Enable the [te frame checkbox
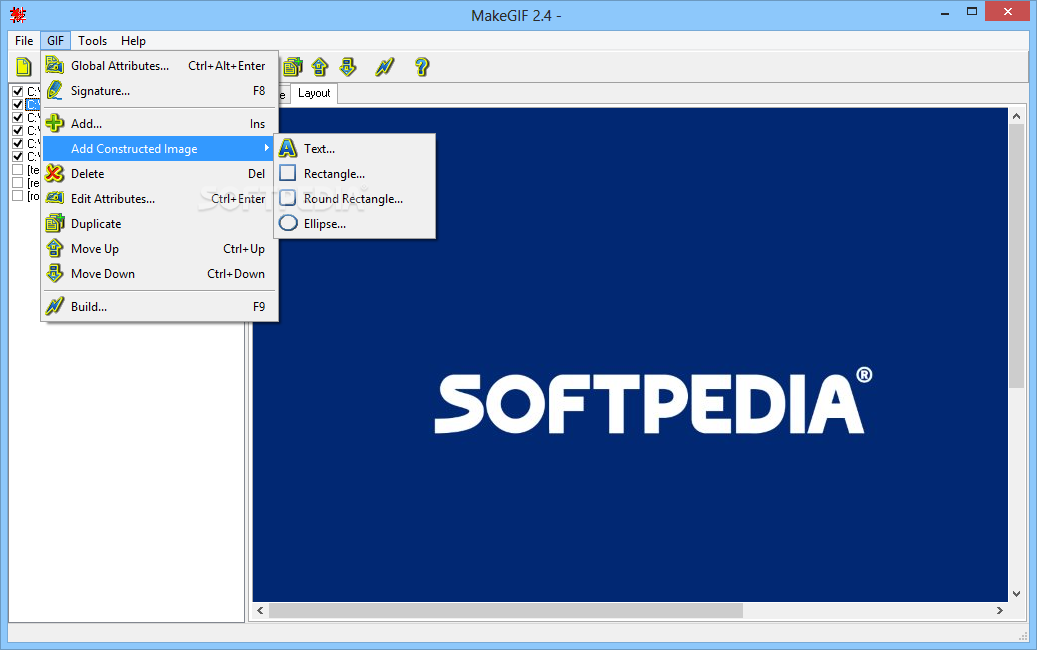The height and width of the screenshot is (650, 1037). [18, 170]
